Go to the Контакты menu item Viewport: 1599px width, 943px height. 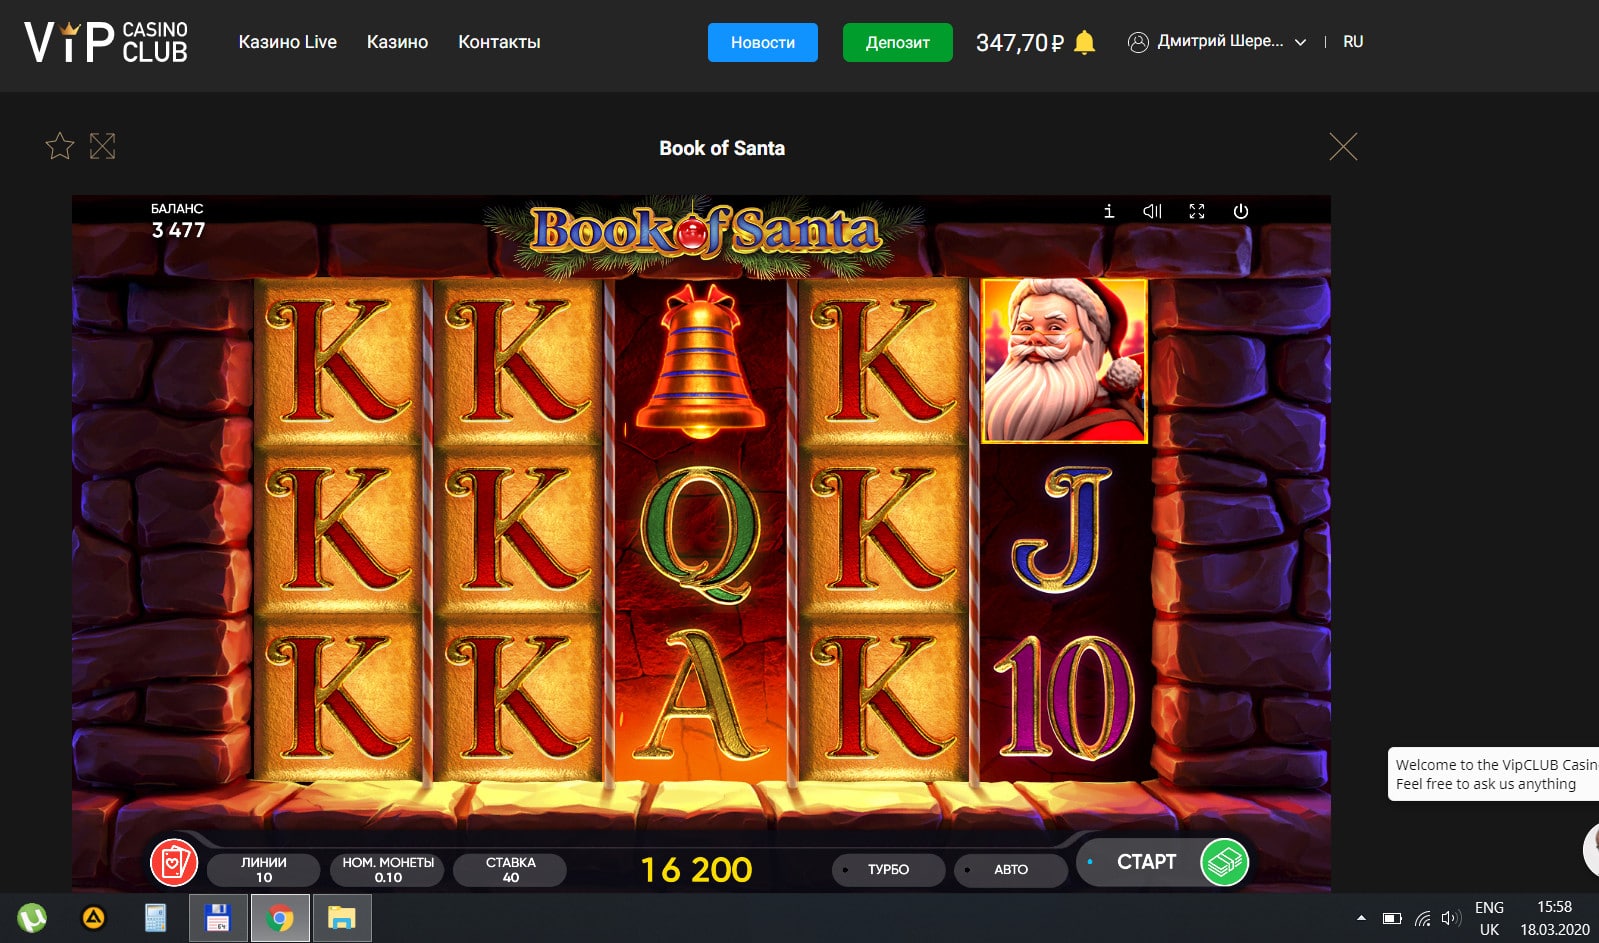[x=499, y=42]
